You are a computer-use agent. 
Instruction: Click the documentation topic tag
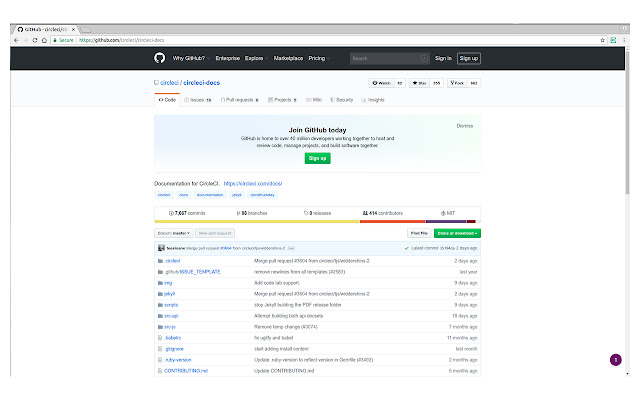point(210,195)
